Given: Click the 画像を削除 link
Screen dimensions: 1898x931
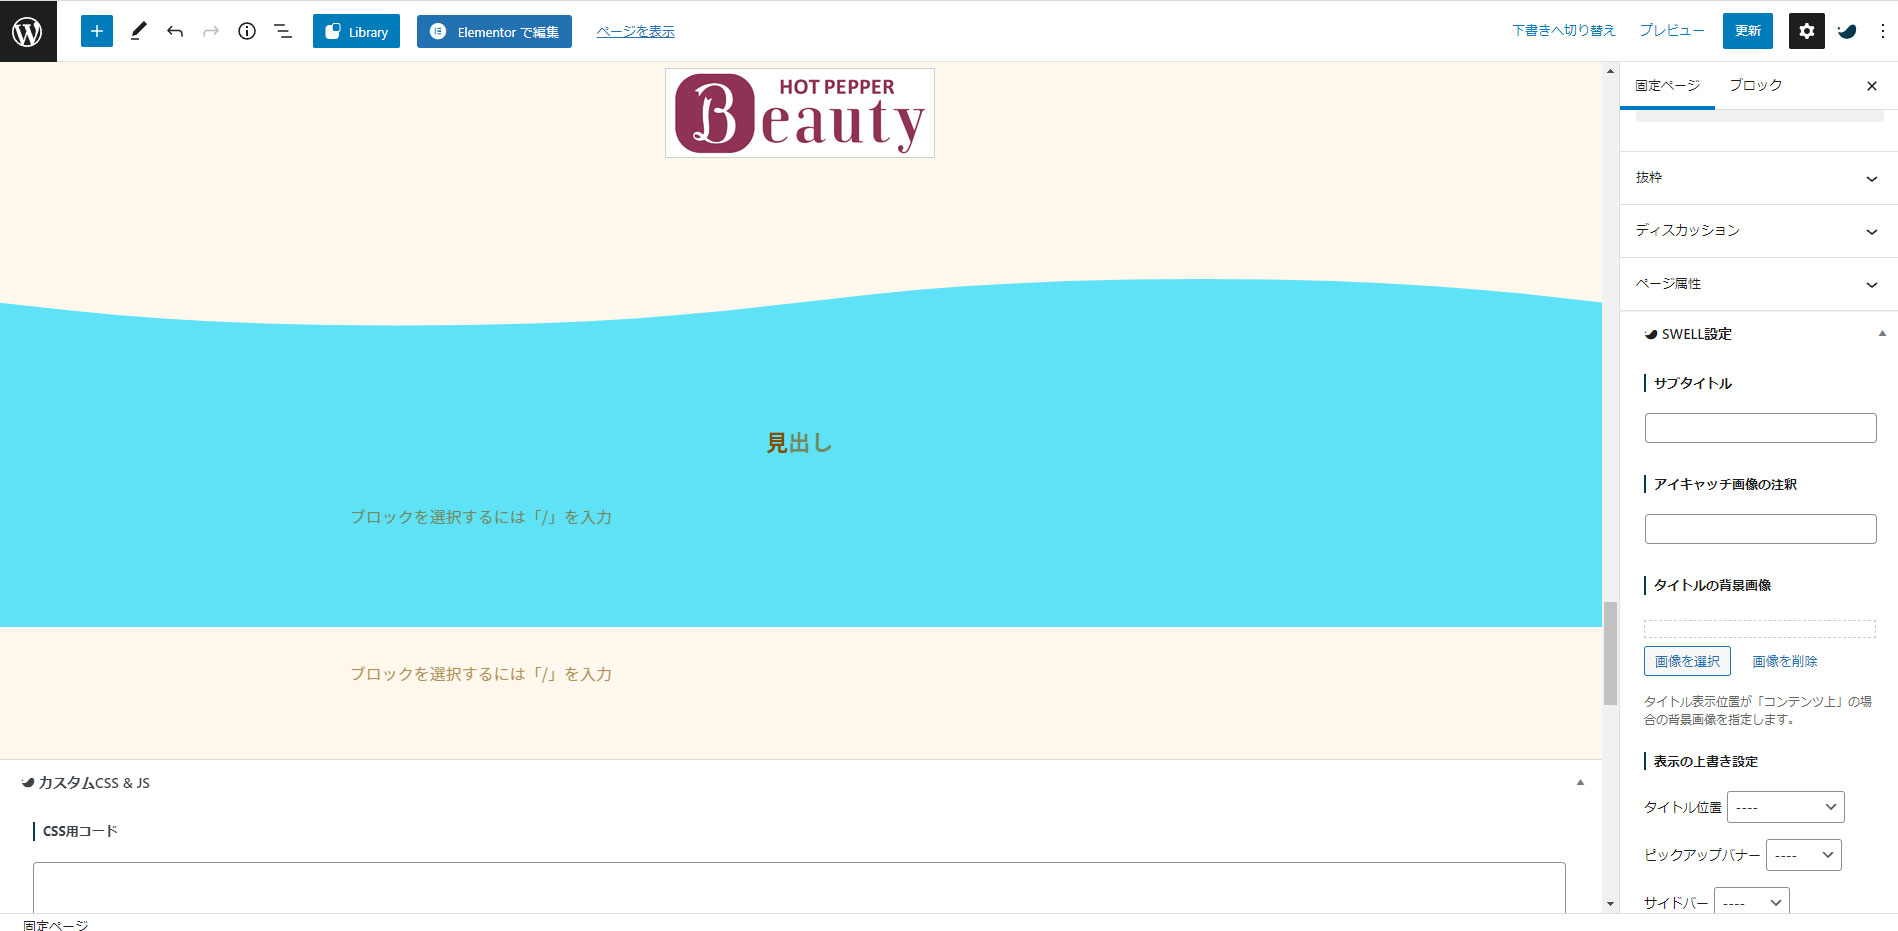Looking at the screenshot, I should click(x=1785, y=661).
